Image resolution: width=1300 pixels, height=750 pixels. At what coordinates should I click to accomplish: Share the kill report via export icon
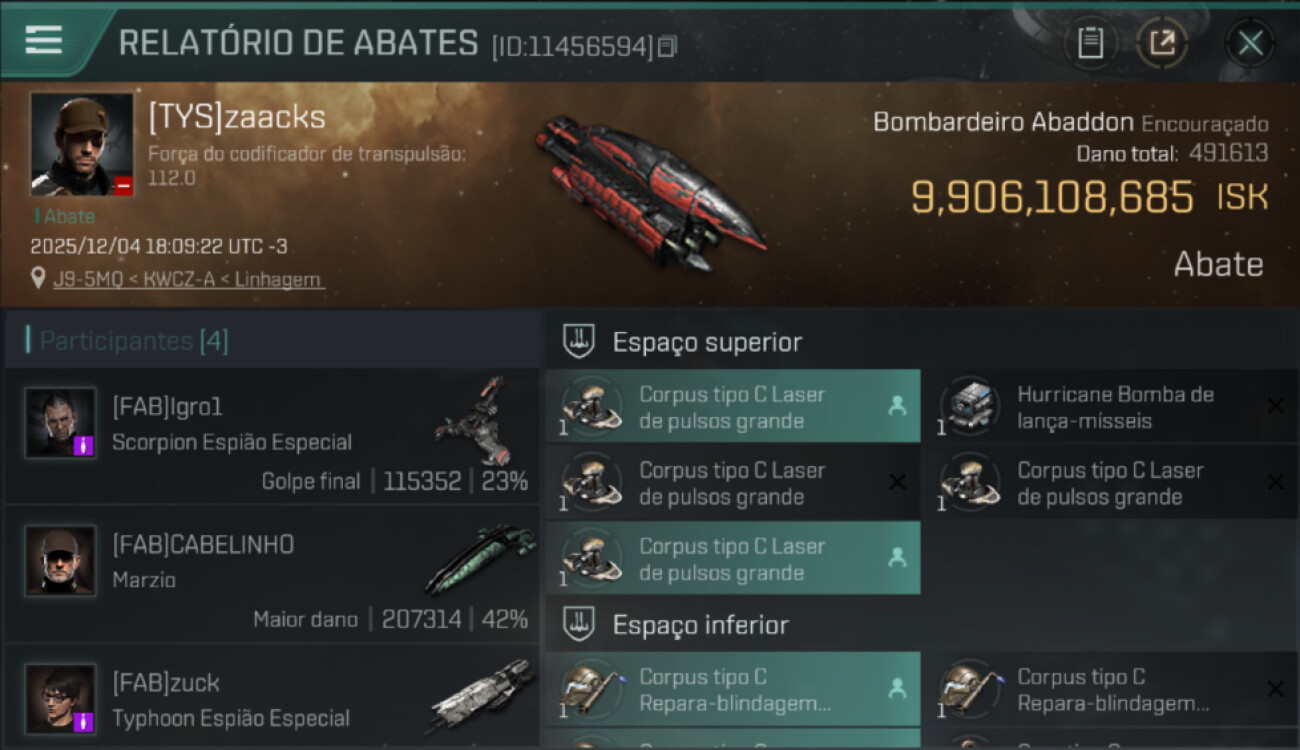click(x=1162, y=43)
